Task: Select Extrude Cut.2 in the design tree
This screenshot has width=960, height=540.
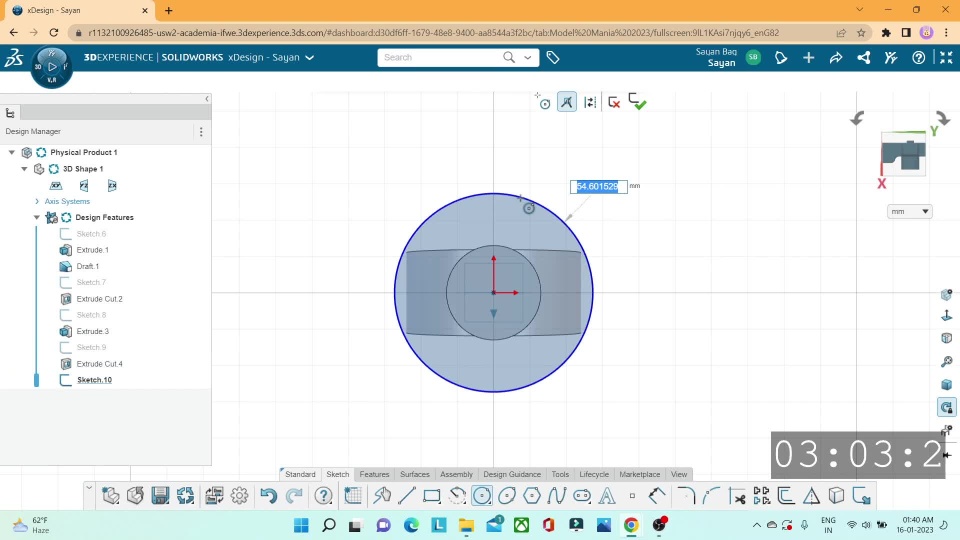Action: [99, 299]
